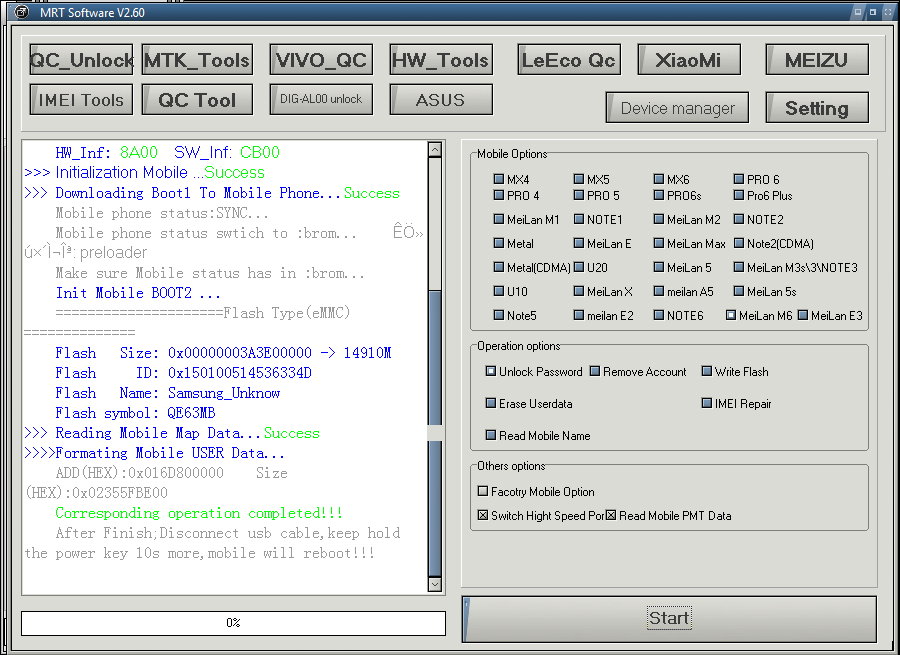Open LeEco Qc module
This screenshot has height=655, width=900.
click(x=569, y=60)
